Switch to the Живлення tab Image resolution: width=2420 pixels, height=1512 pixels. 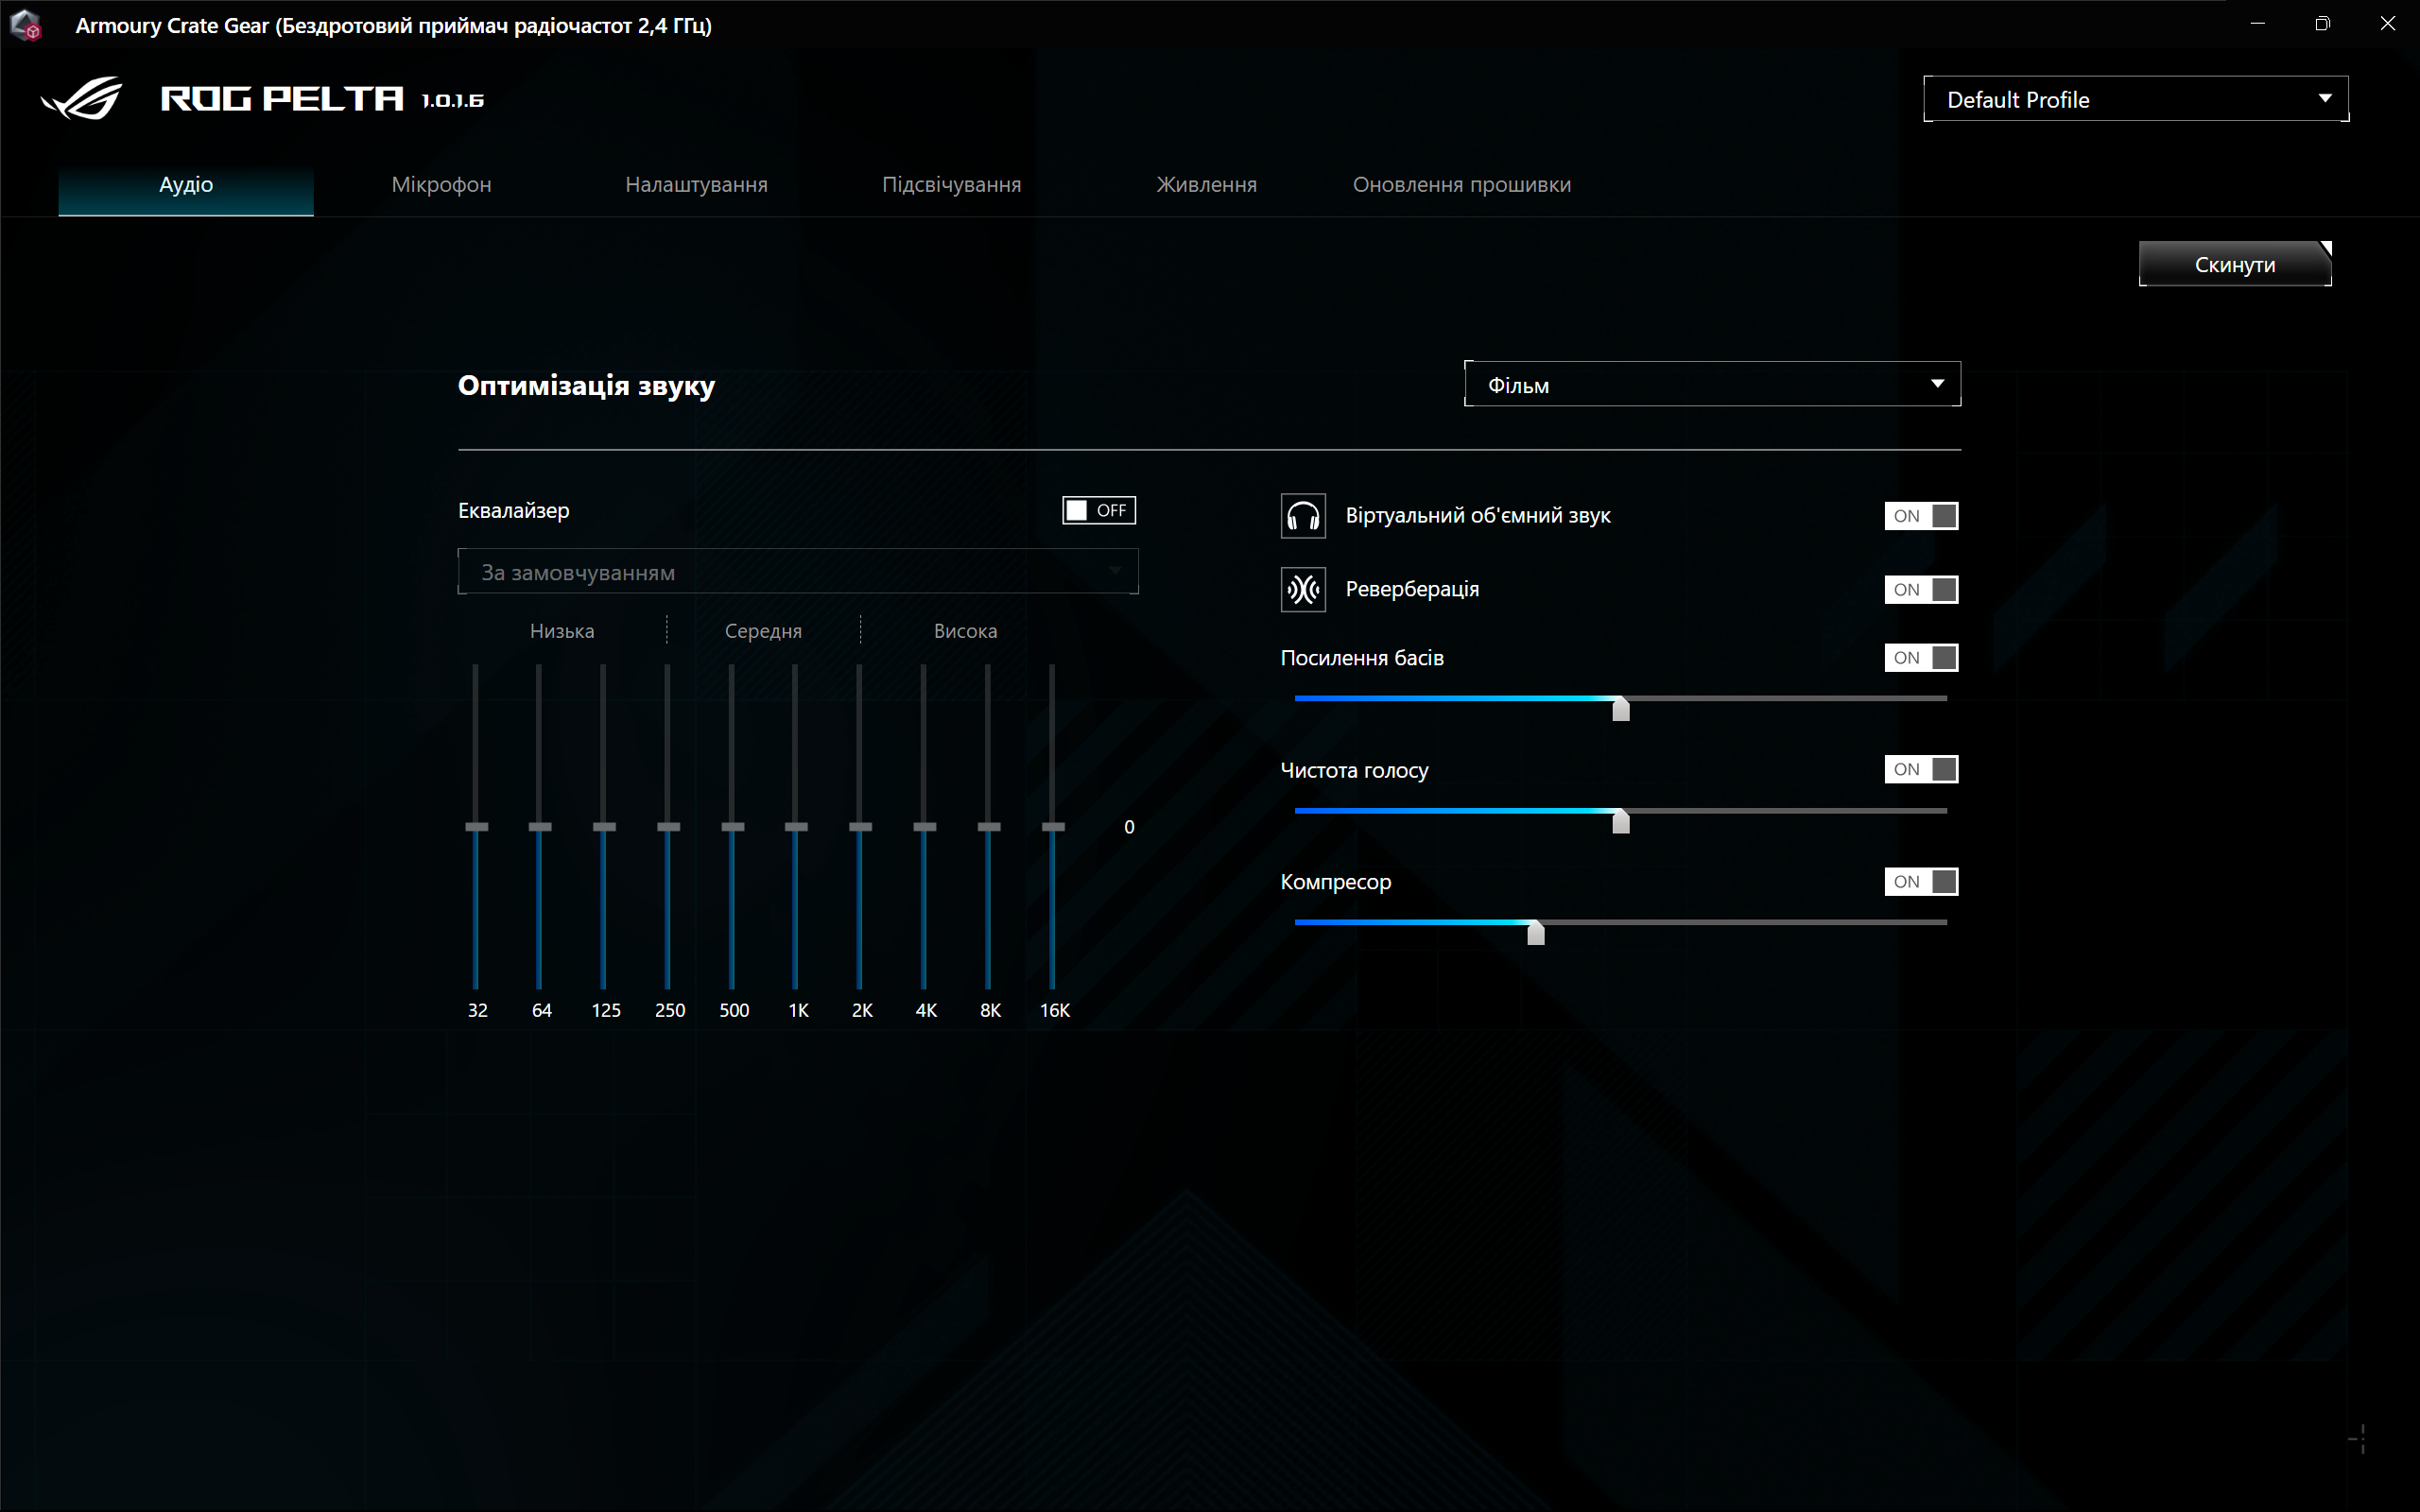coord(1206,185)
